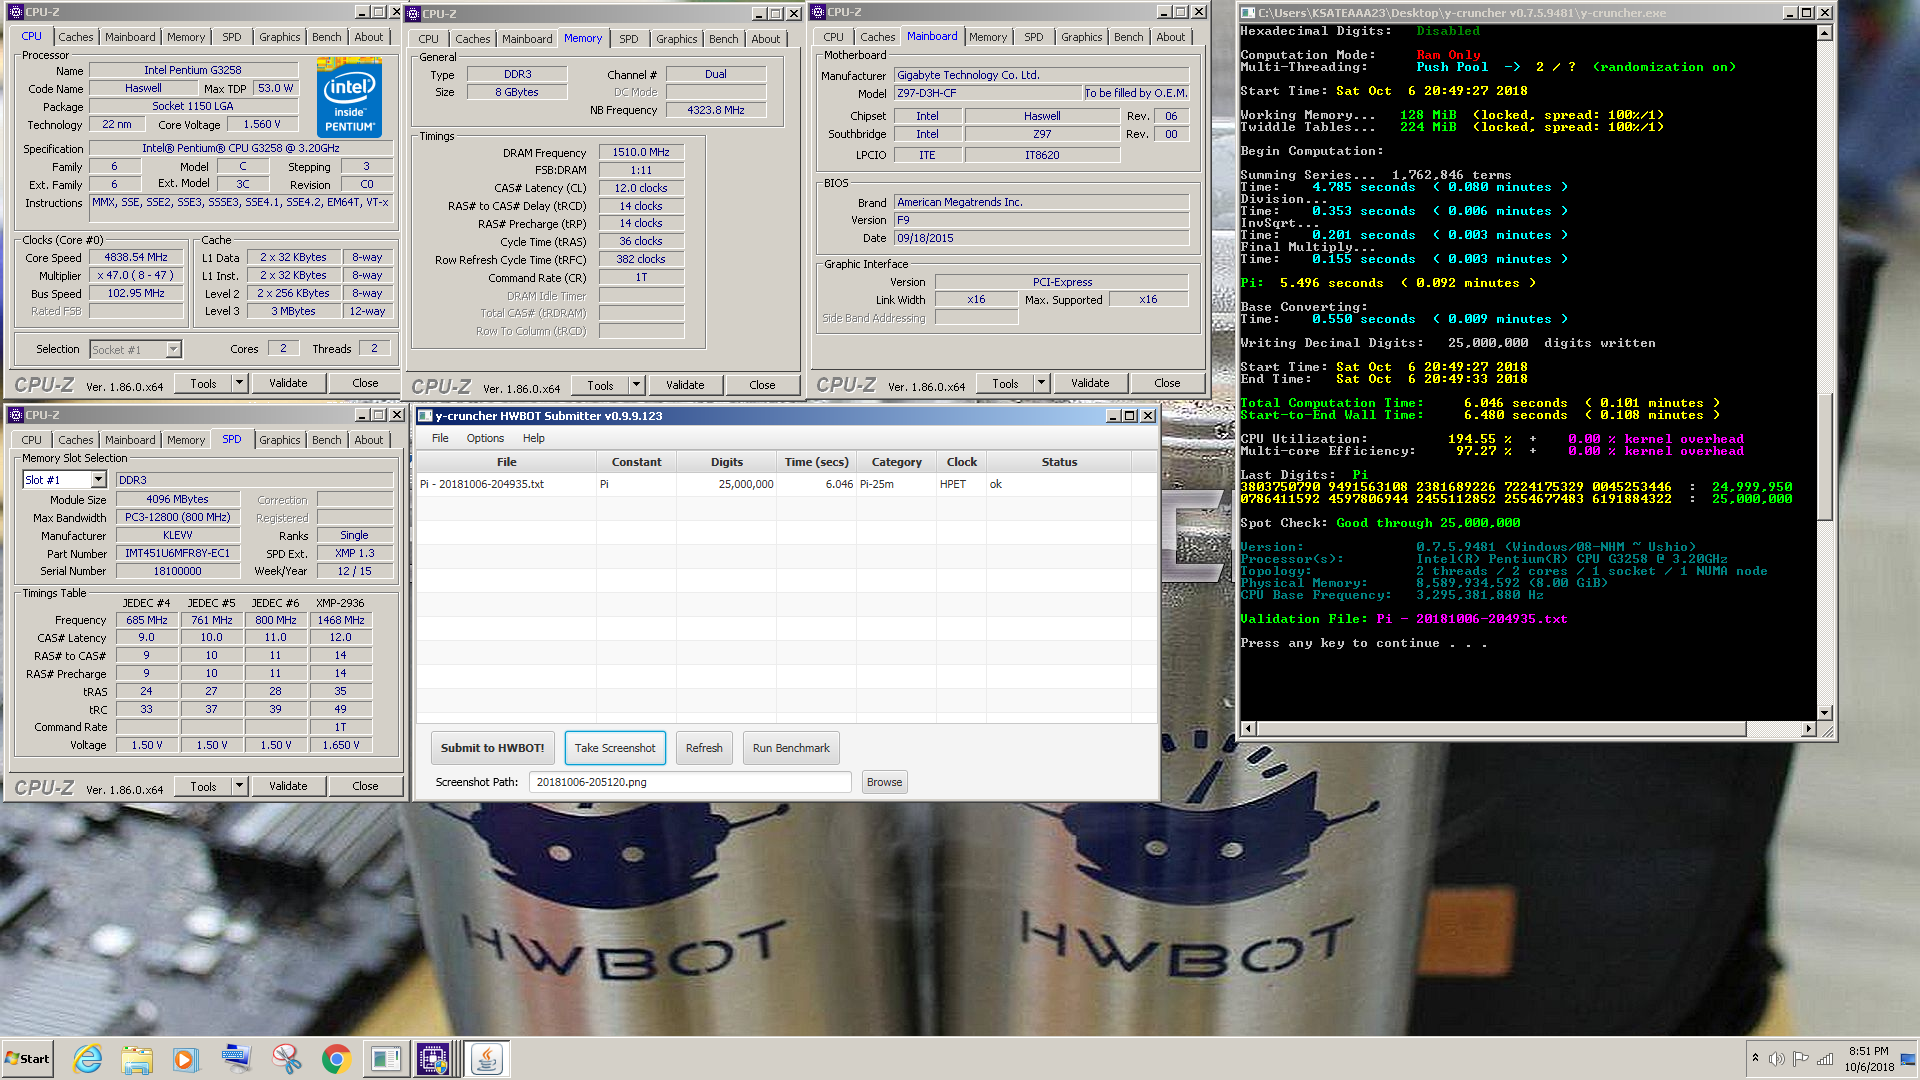Switch to the Java HWBOT Submitter taskbar item
Screen dimensions: 1920x1080
tap(487, 1059)
